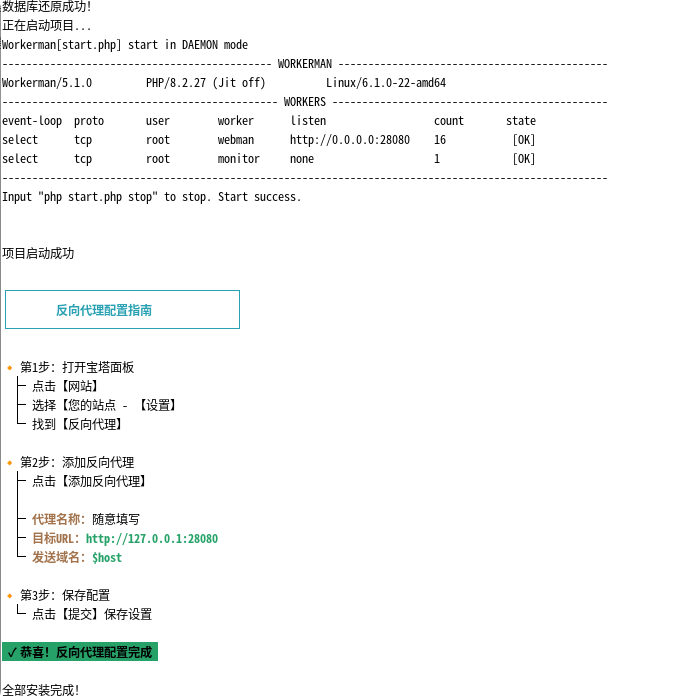
Task: Click the Input "php start.php stop" line
Action: (x=152, y=197)
